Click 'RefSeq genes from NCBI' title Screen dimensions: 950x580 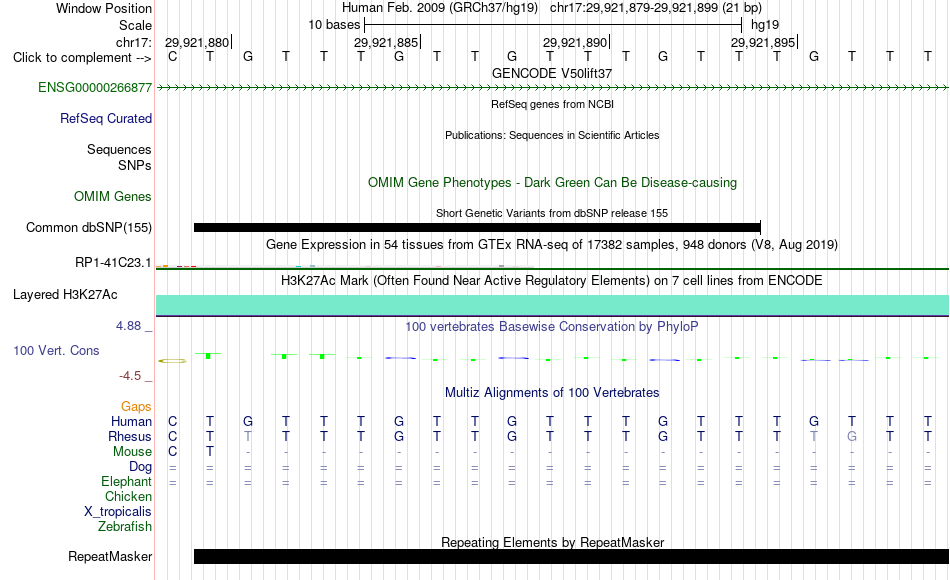click(x=553, y=104)
